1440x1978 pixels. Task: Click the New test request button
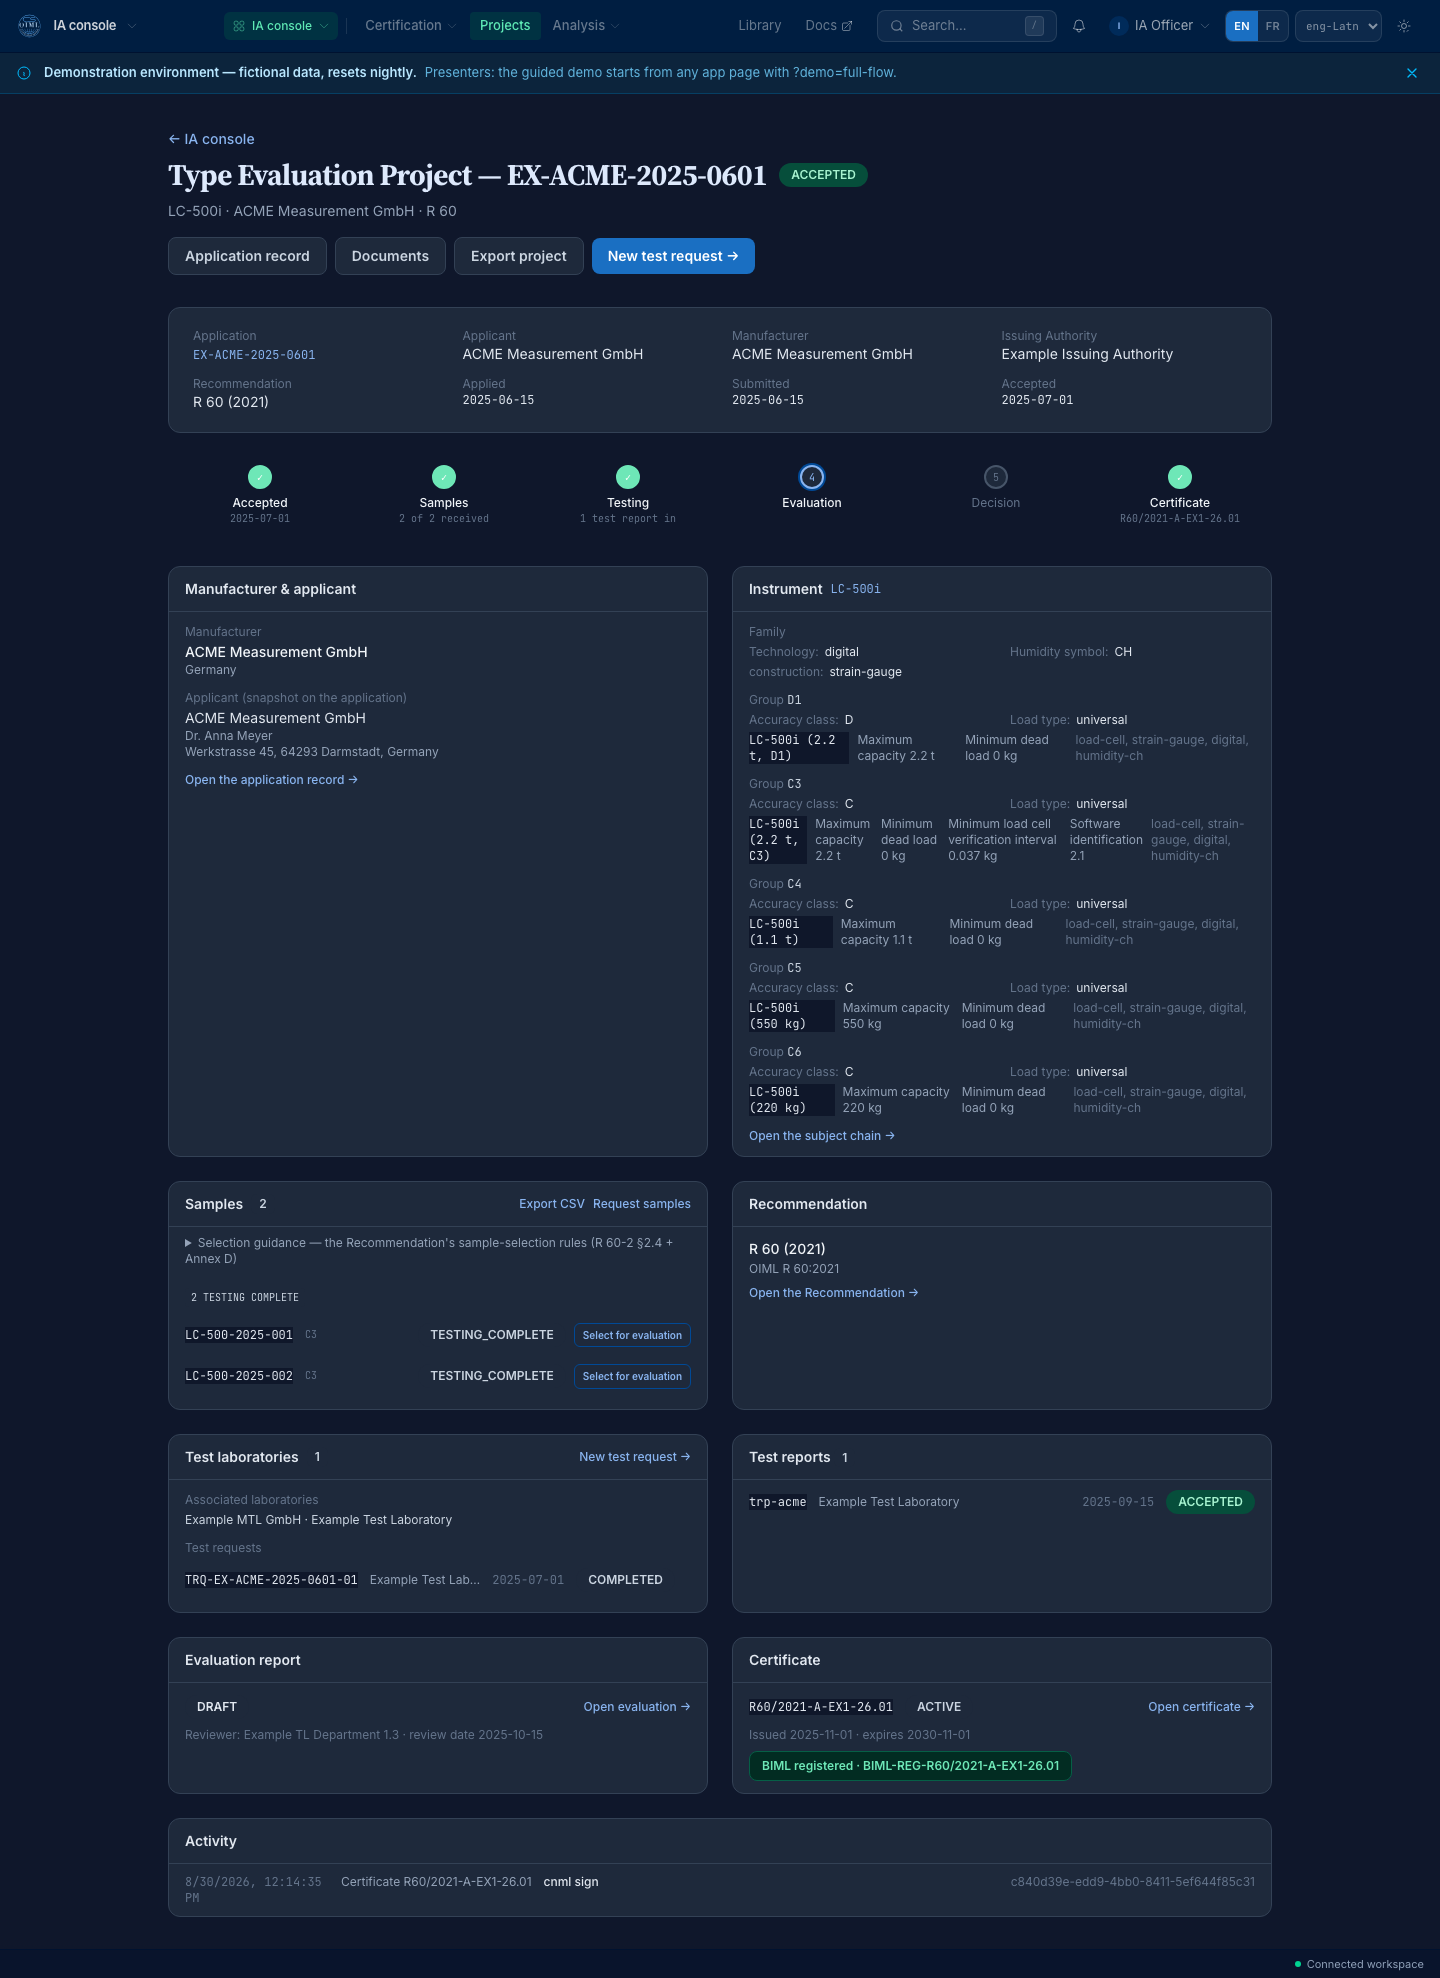673,256
